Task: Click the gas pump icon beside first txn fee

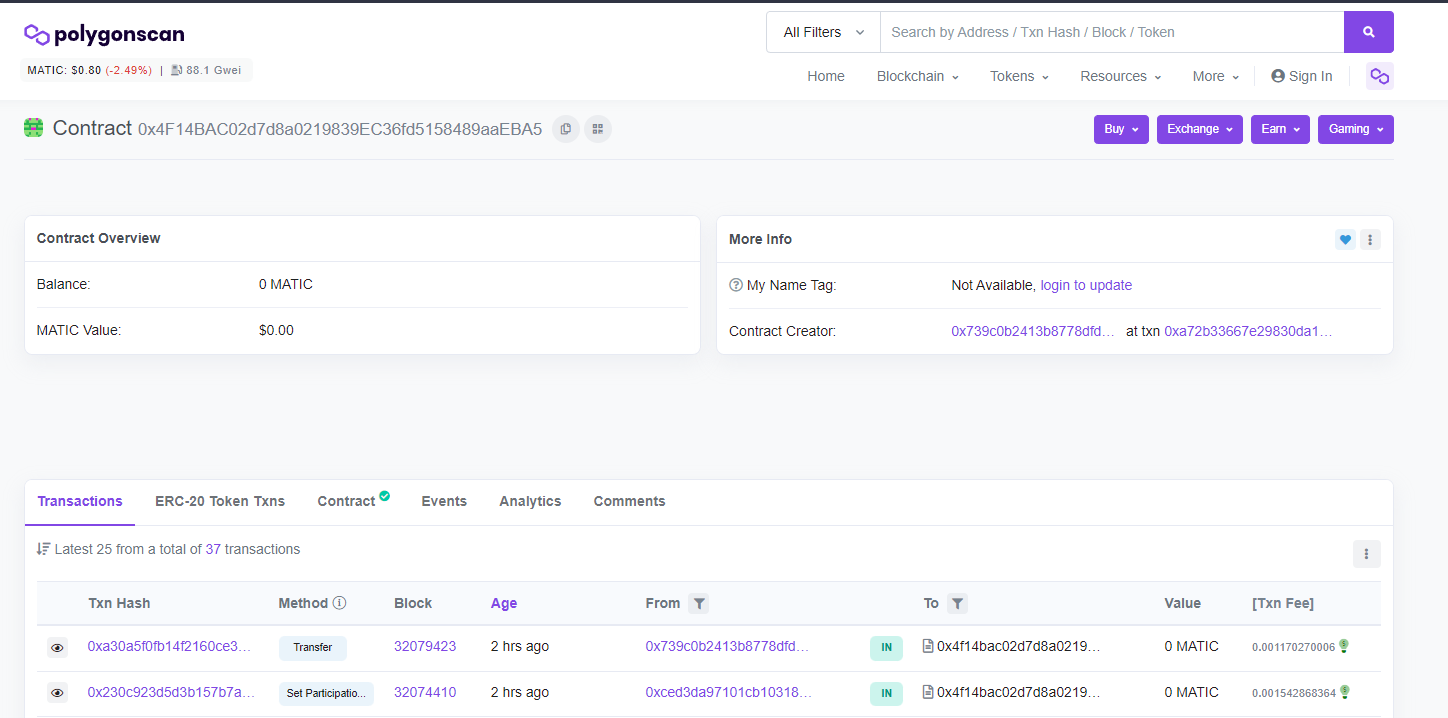Action: [1345, 647]
